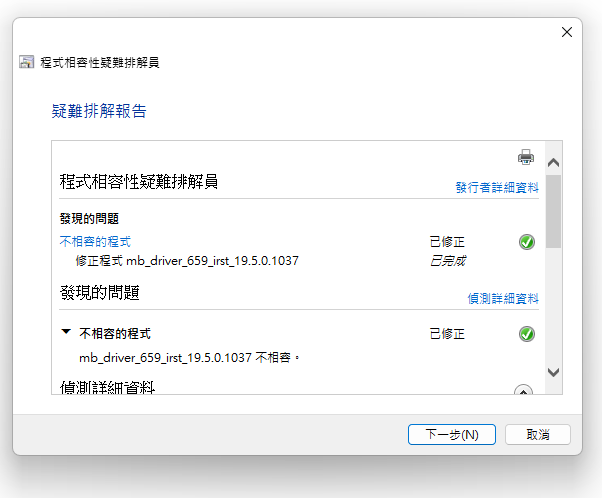Collapse the 偵測詳細資料 section with the round arrow
The width and height of the screenshot is (602, 498).
coord(523,390)
